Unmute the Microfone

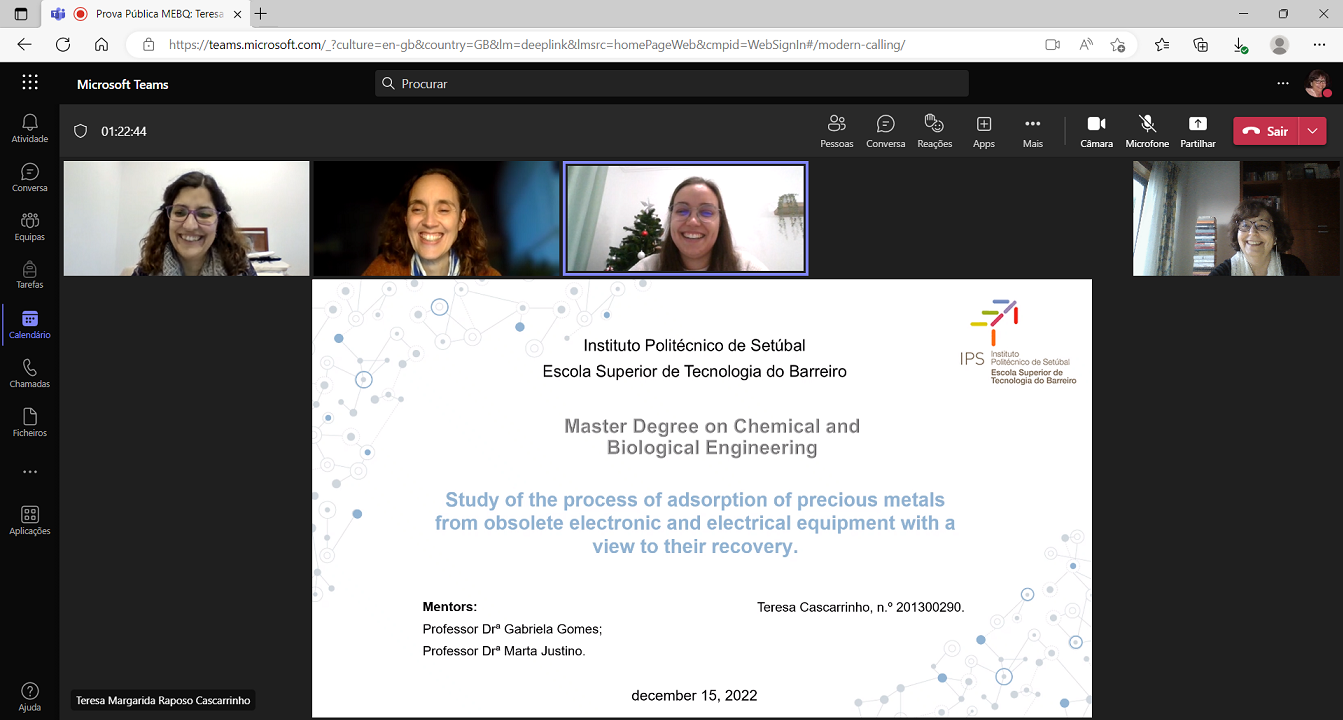click(1147, 131)
